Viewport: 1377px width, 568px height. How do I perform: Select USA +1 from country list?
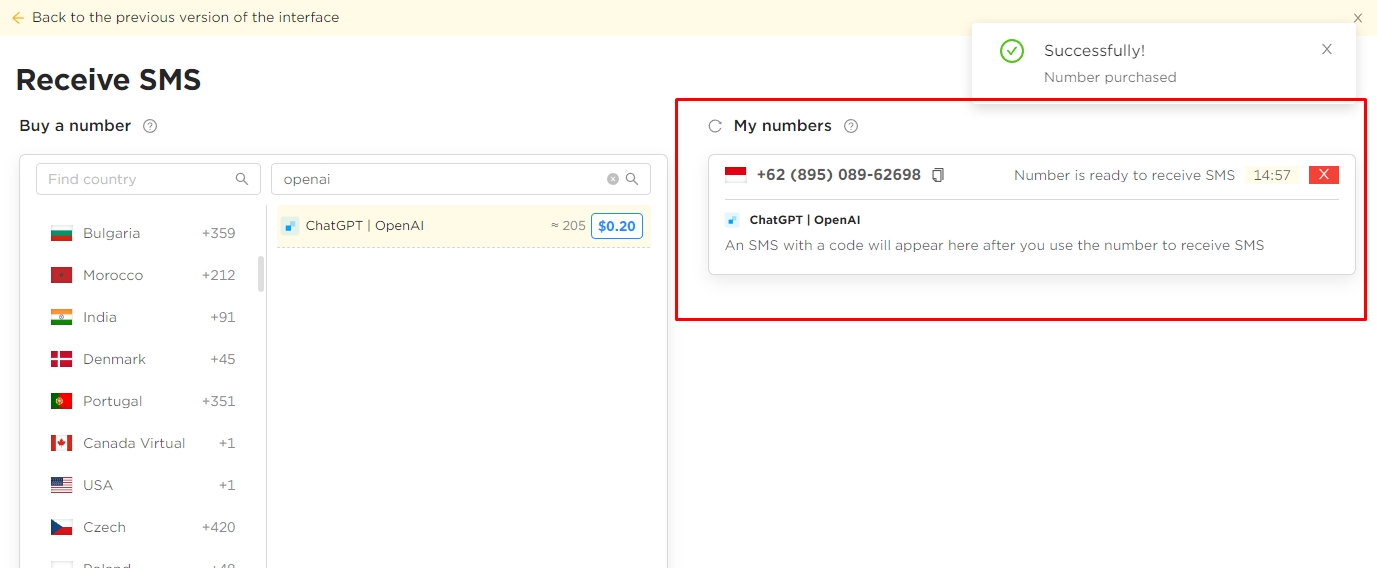(143, 485)
